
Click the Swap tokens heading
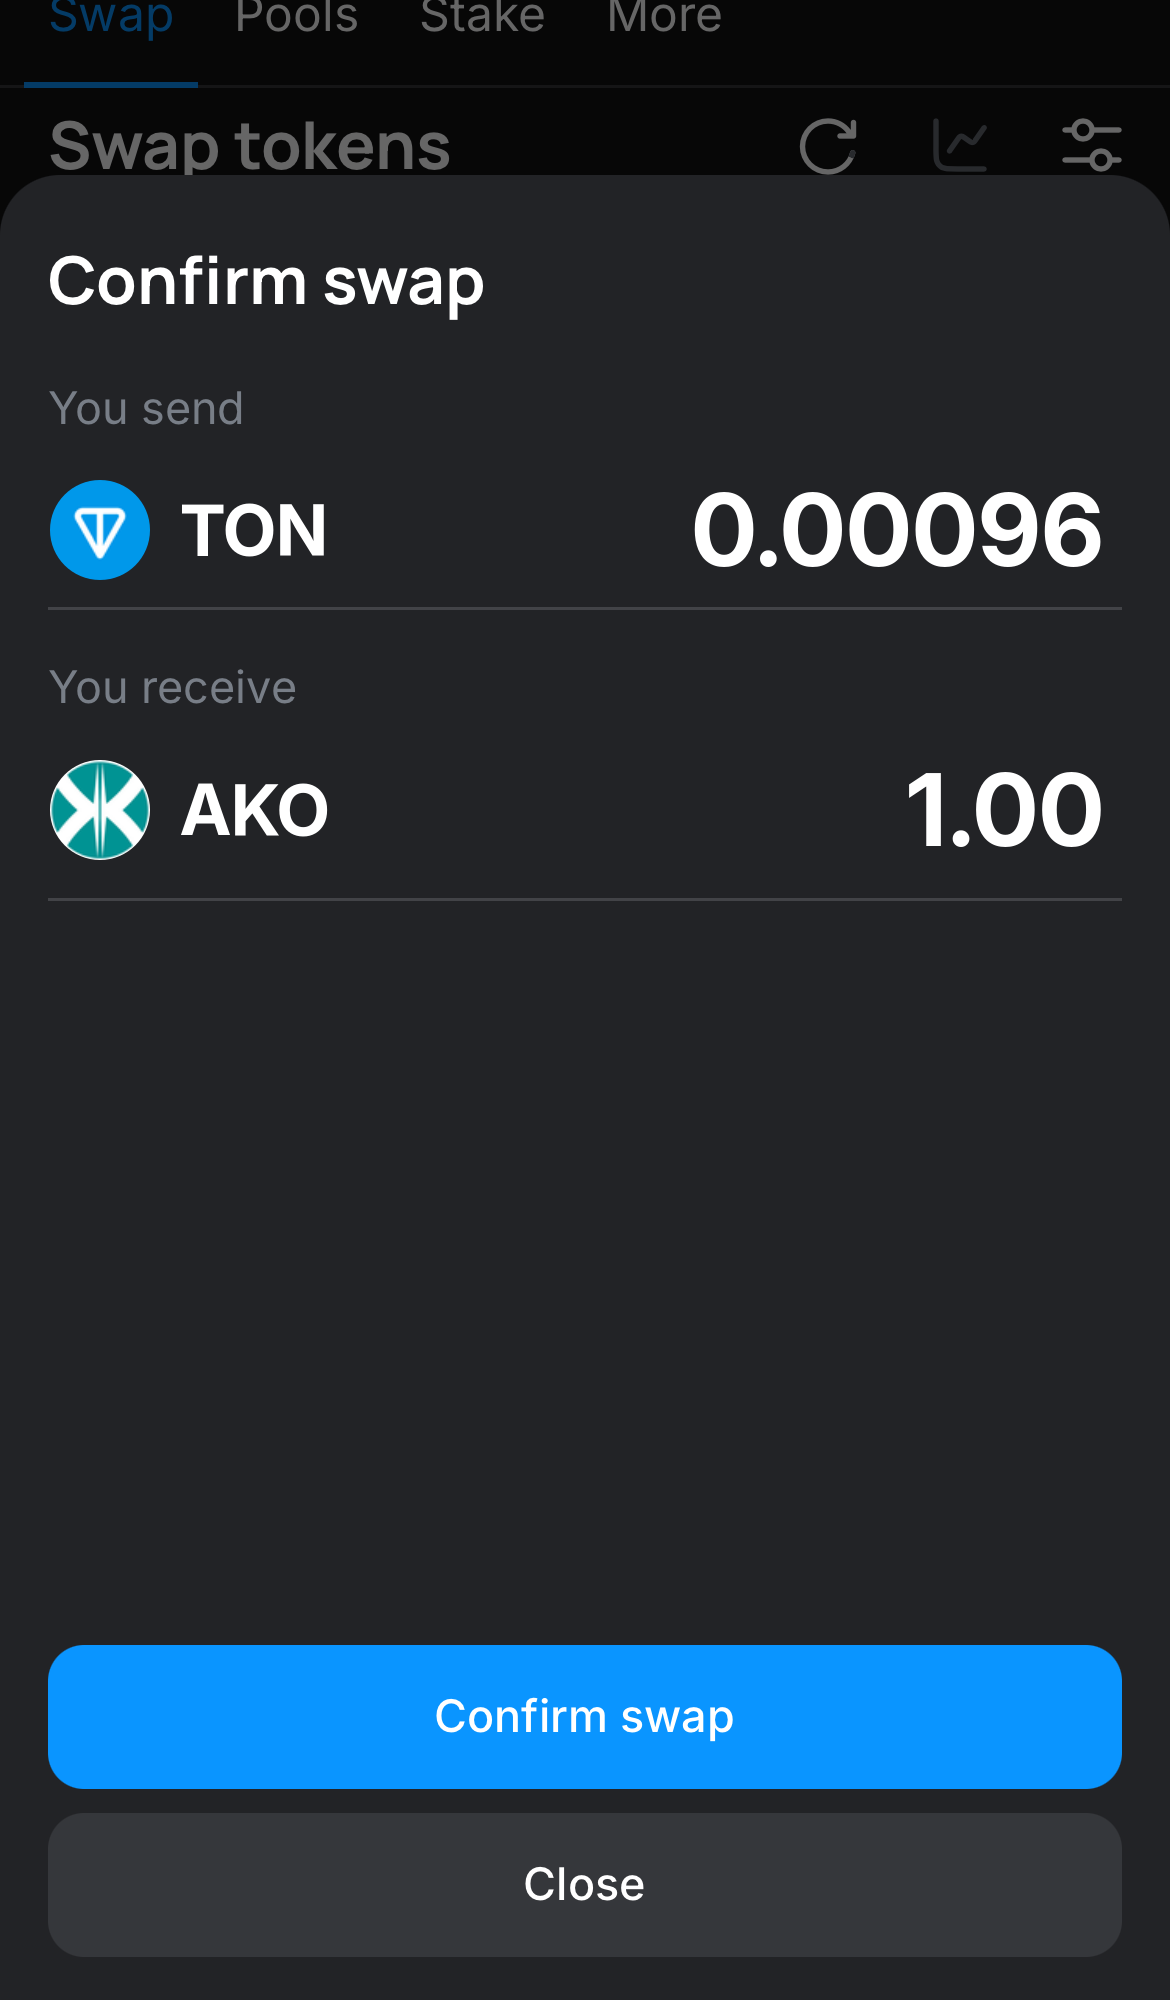tap(250, 146)
